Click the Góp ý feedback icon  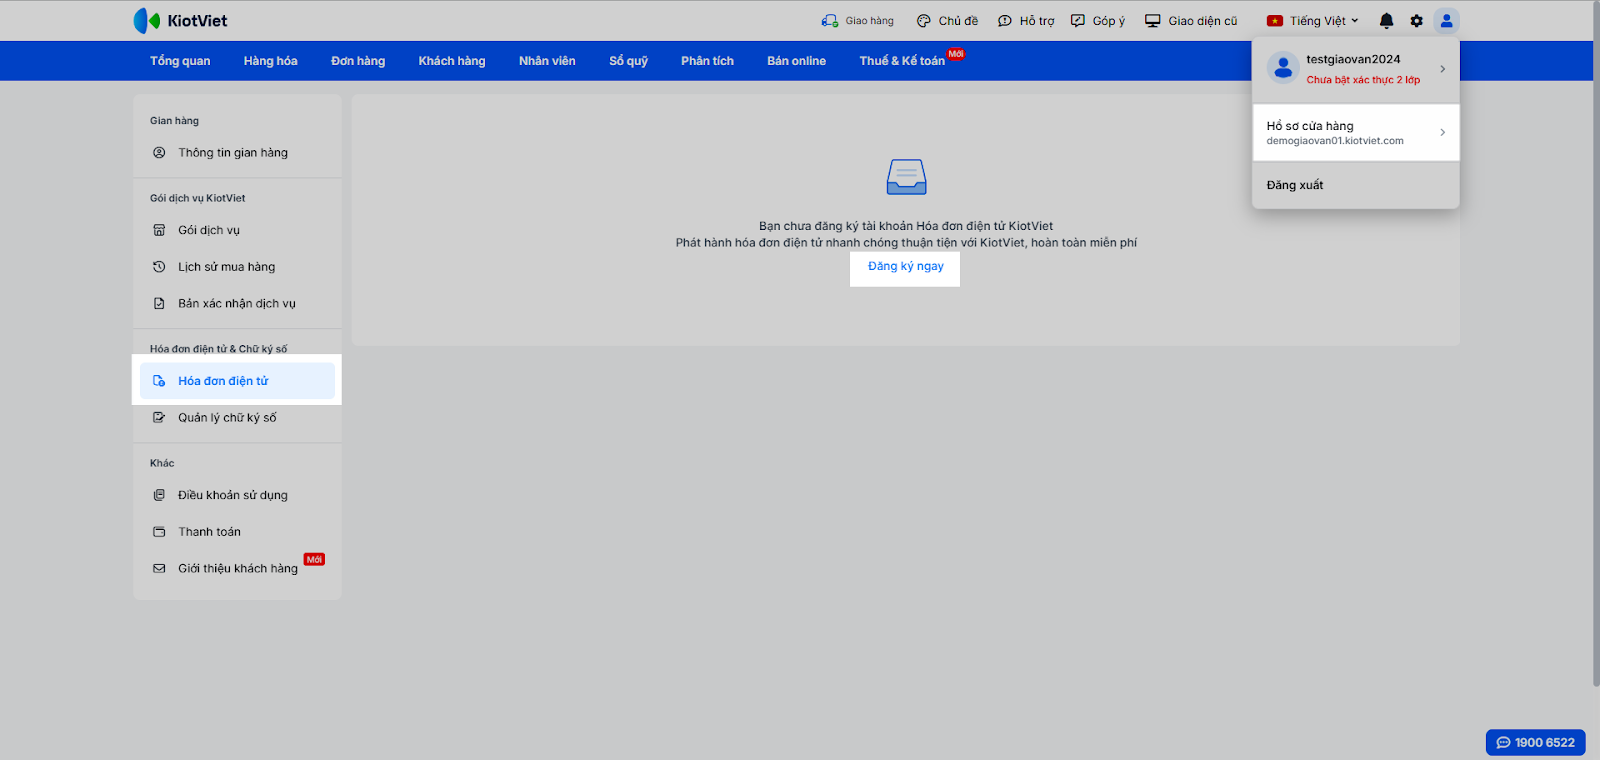pos(1078,21)
